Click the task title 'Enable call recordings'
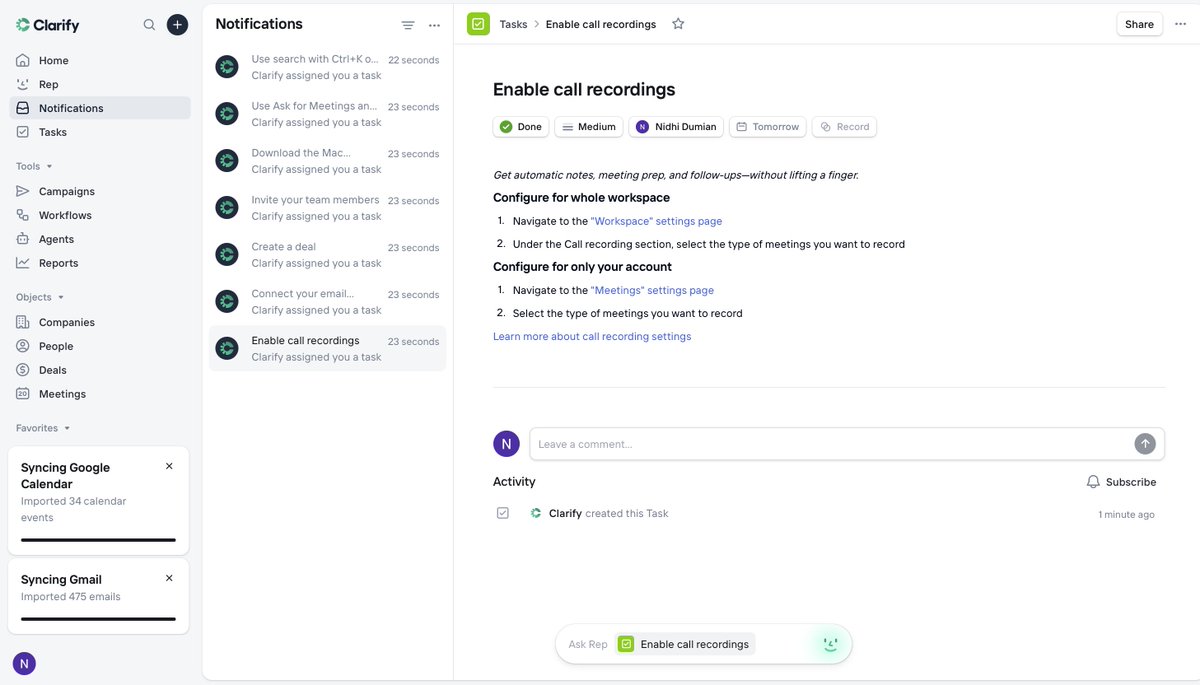 [584, 89]
